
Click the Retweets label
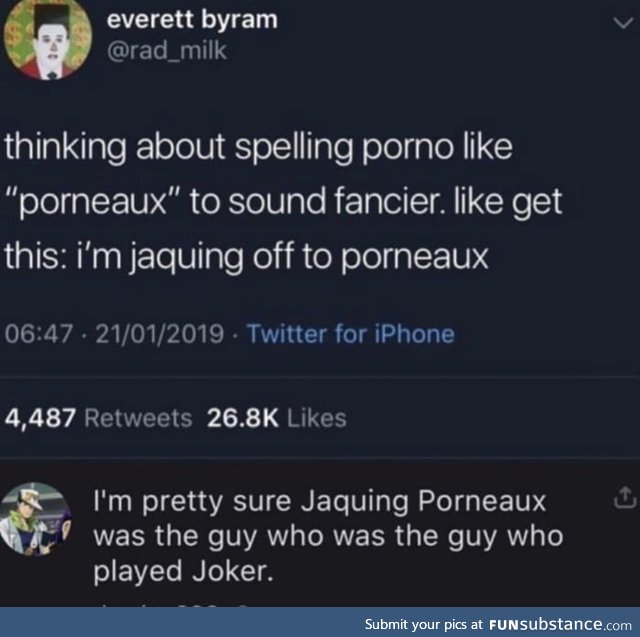[x=138, y=418]
